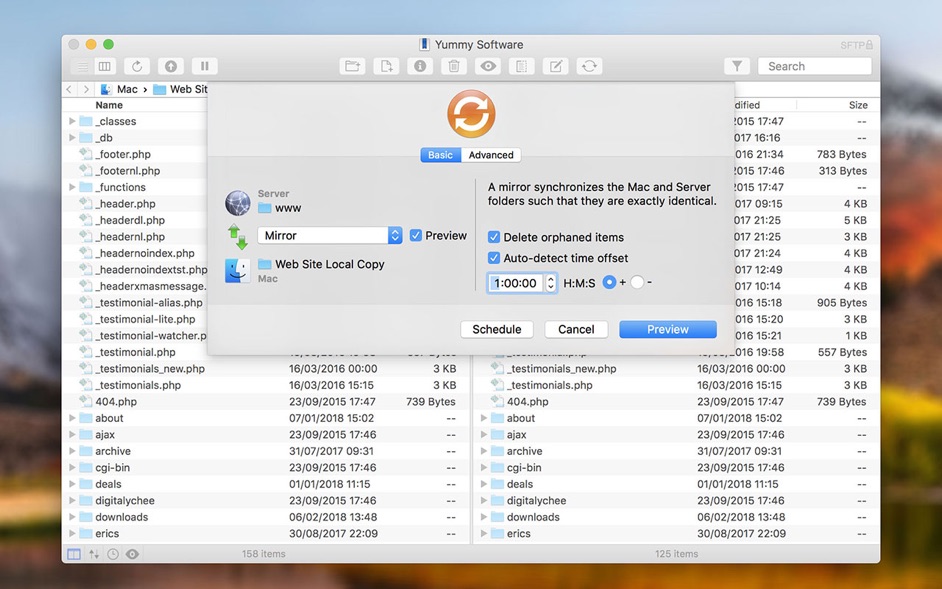Click the upload arrow toolbar icon
The height and width of the screenshot is (589, 942).
pos(171,66)
